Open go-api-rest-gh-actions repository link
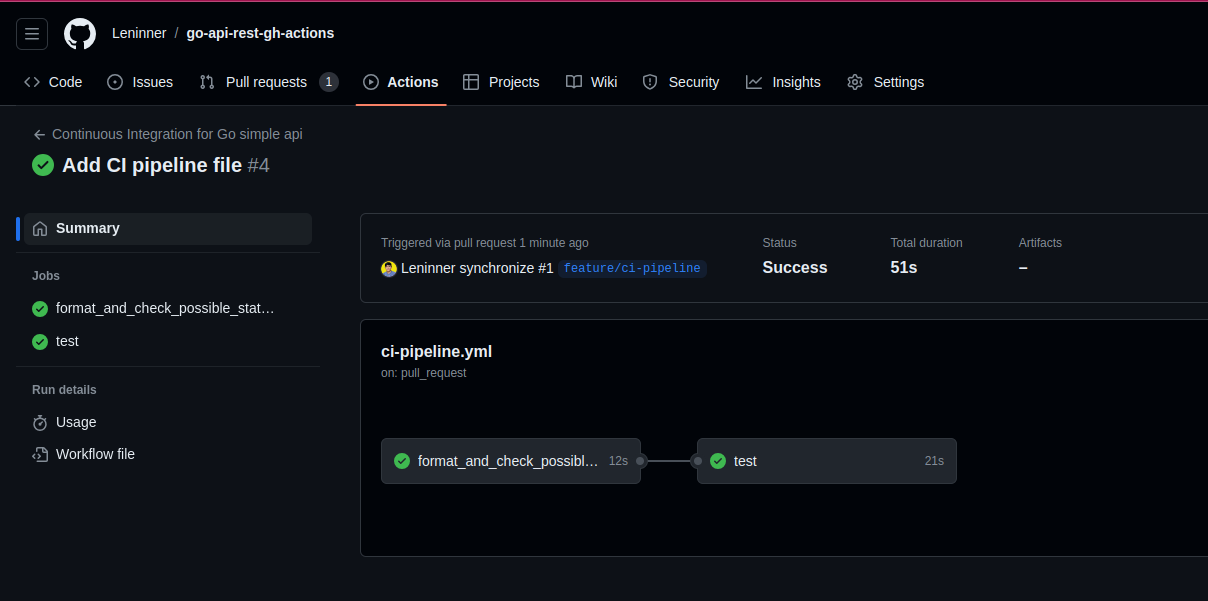 click(260, 33)
